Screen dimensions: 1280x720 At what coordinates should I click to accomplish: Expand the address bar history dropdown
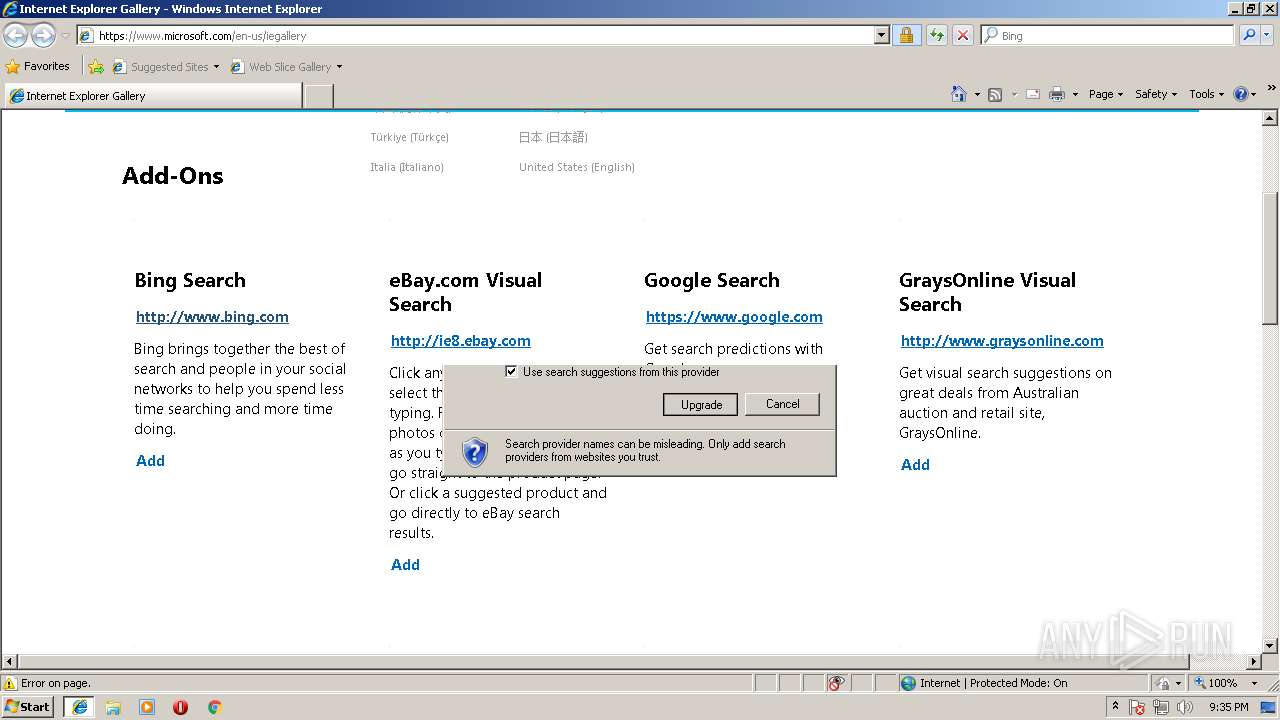point(881,35)
